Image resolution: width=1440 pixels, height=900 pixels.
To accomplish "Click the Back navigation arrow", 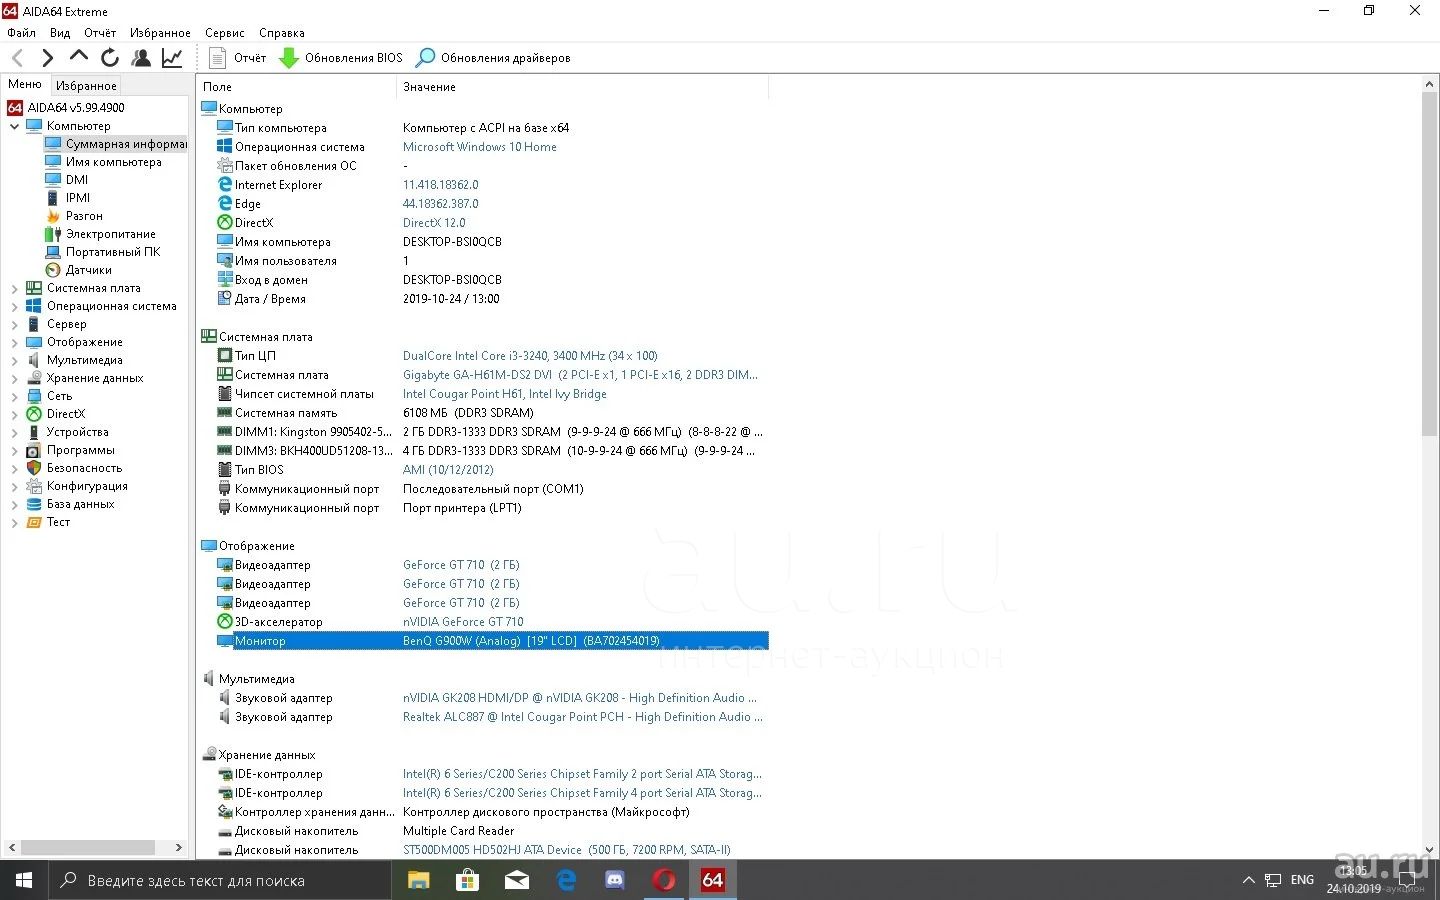I will click(17, 58).
